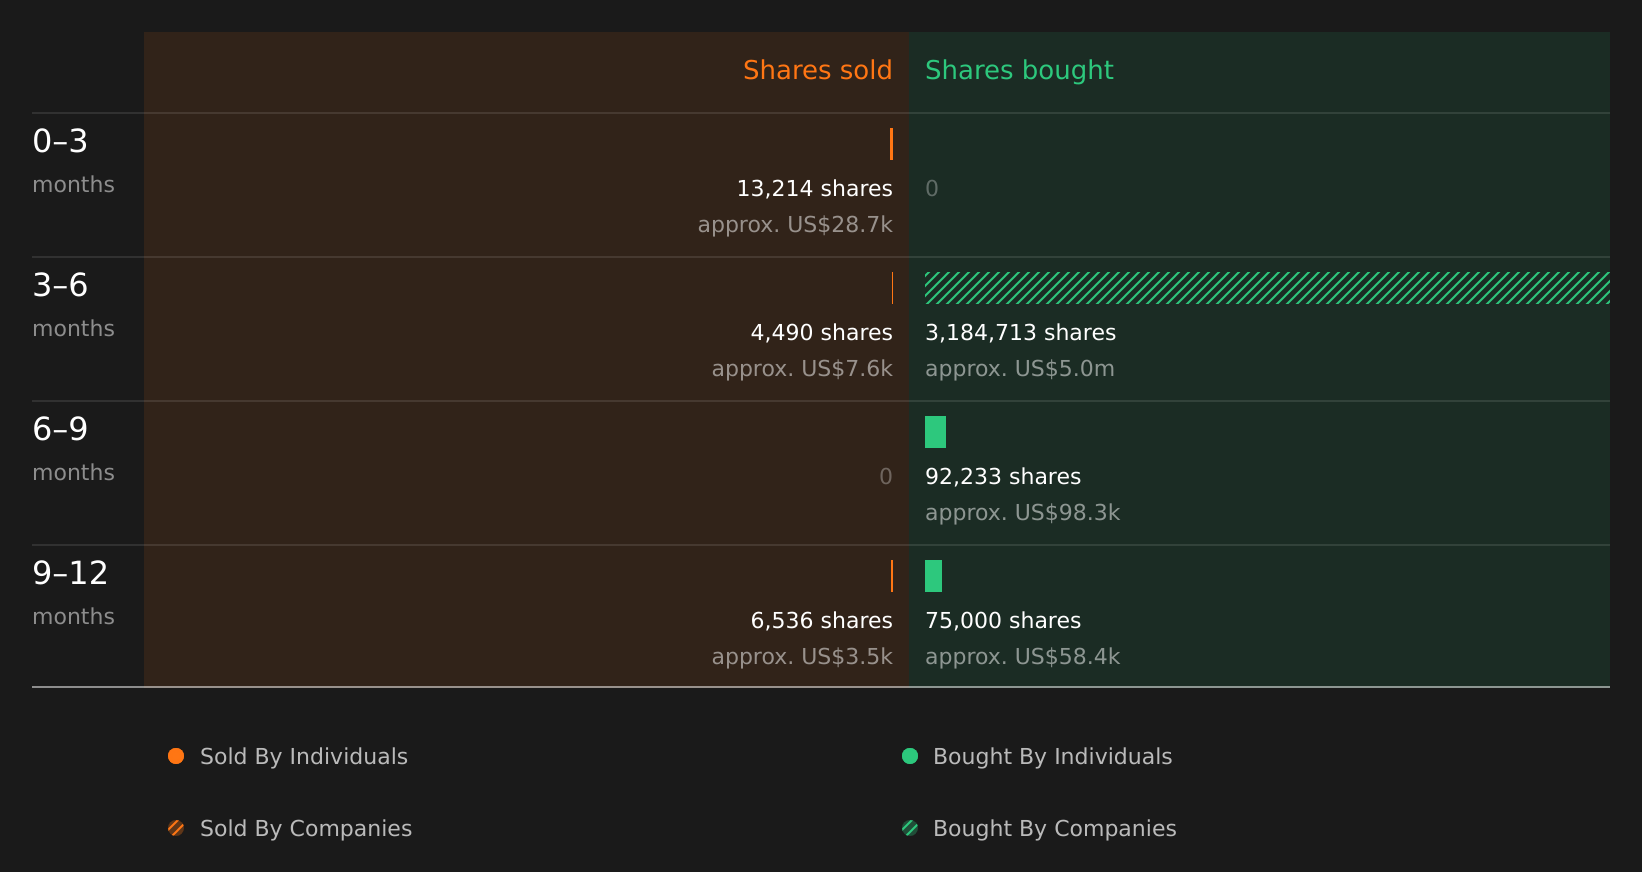Click the approx. US$7.6k value
Image resolution: width=1642 pixels, height=872 pixels.
coord(802,369)
